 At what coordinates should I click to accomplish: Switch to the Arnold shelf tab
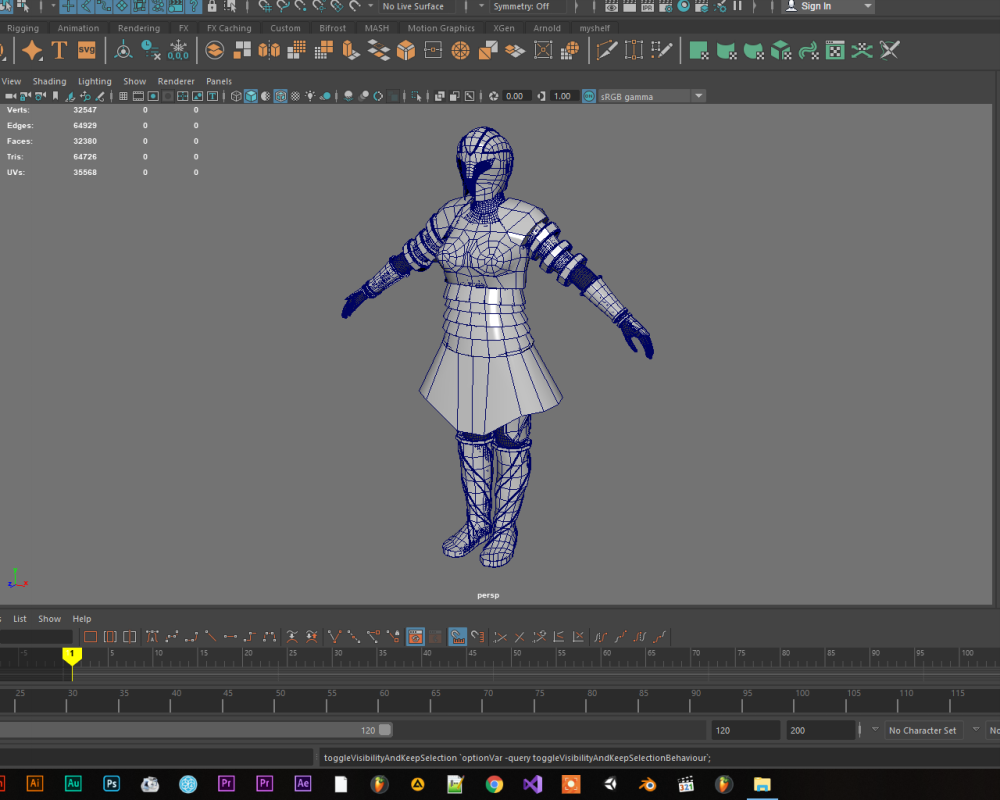click(x=547, y=28)
